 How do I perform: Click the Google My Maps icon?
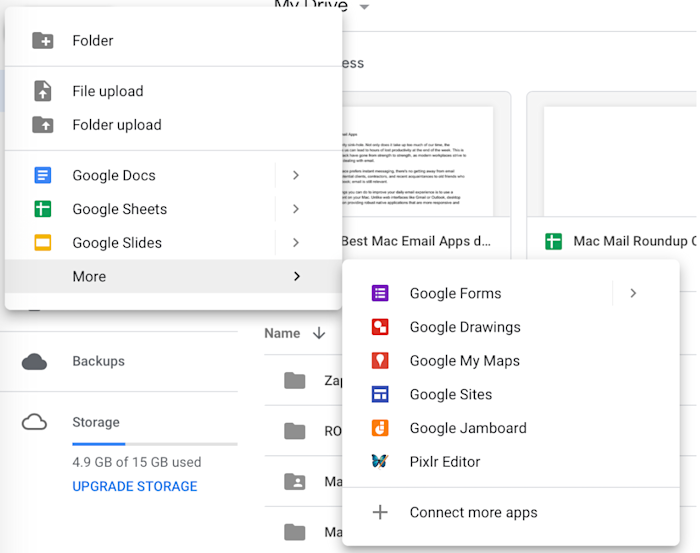click(x=380, y=361)
